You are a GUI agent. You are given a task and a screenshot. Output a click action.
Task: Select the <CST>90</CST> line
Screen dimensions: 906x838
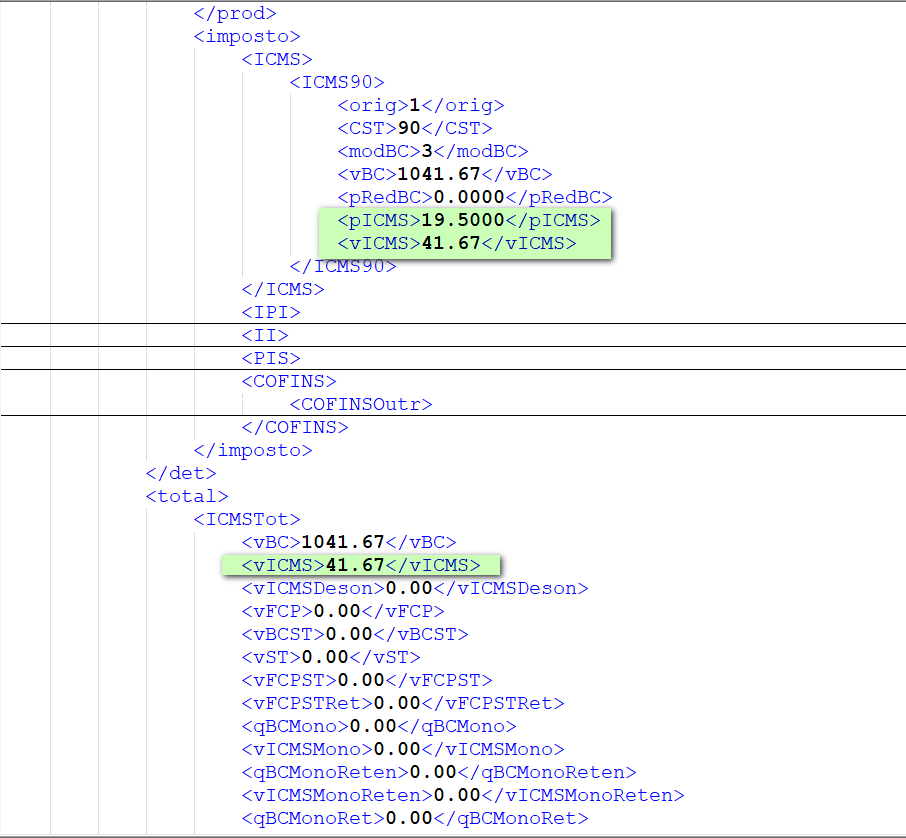[x=415, y=128]
